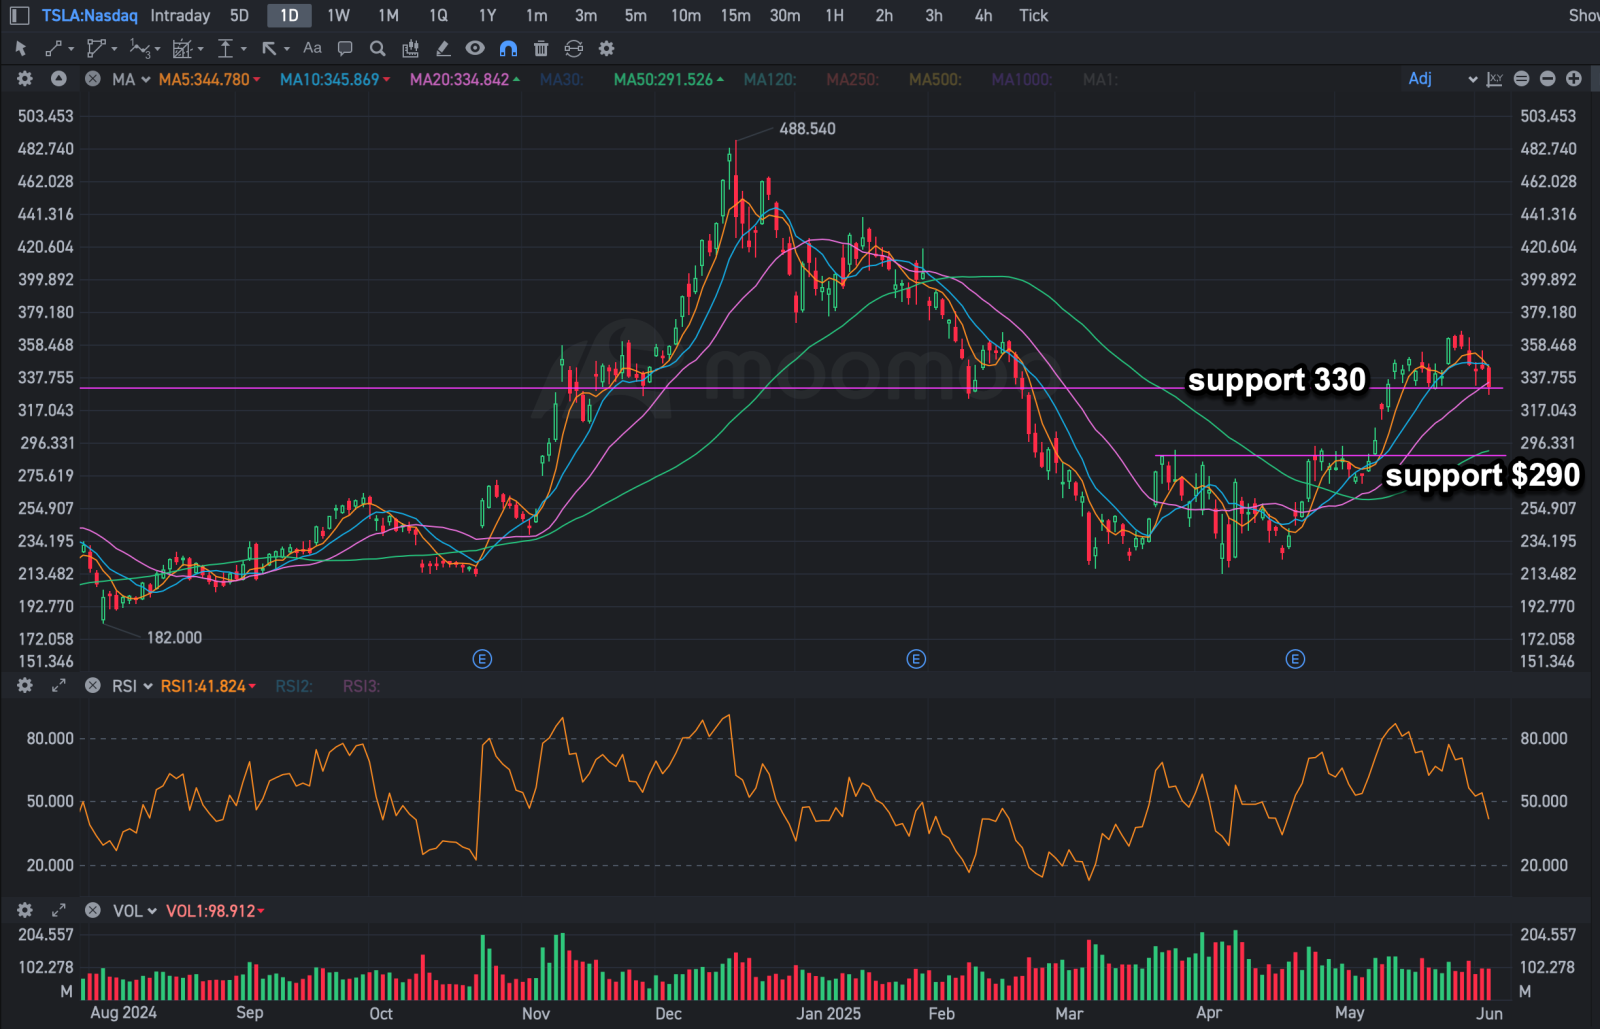Zoom out chart with minus icon
This screenshot has height=1029, width=1600.
click(x=1548, y=79)
